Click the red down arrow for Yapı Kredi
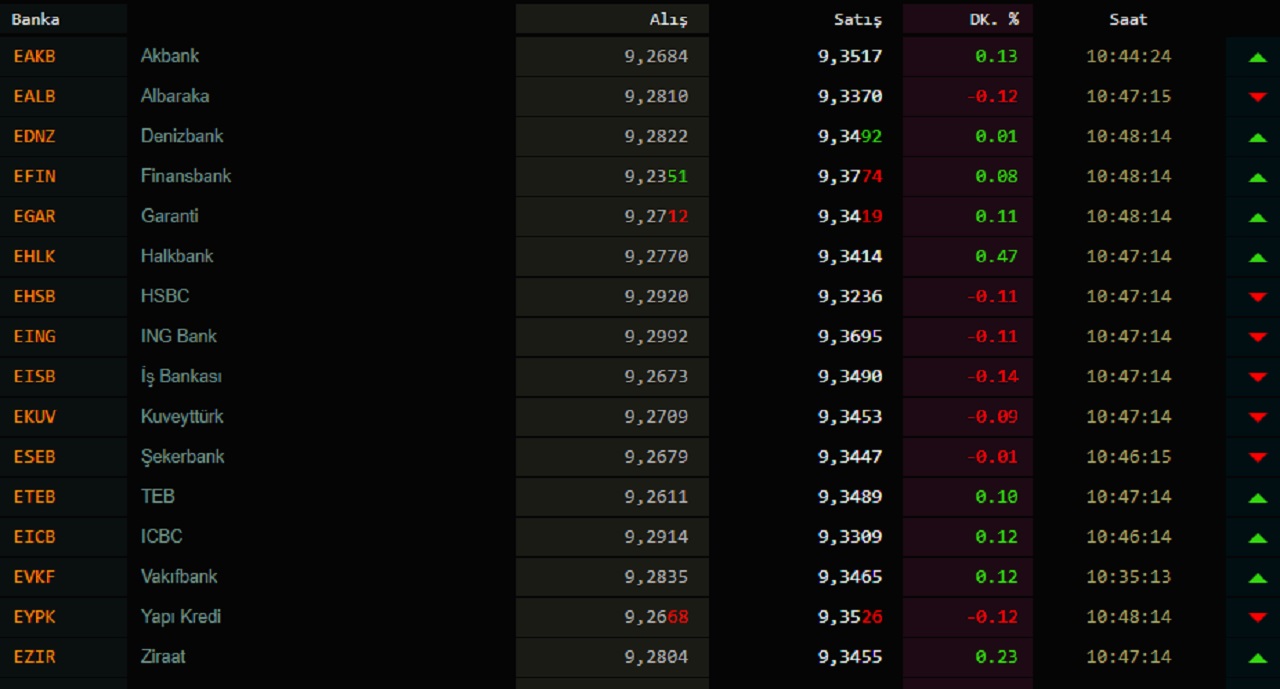 (x=1257, y=617)
